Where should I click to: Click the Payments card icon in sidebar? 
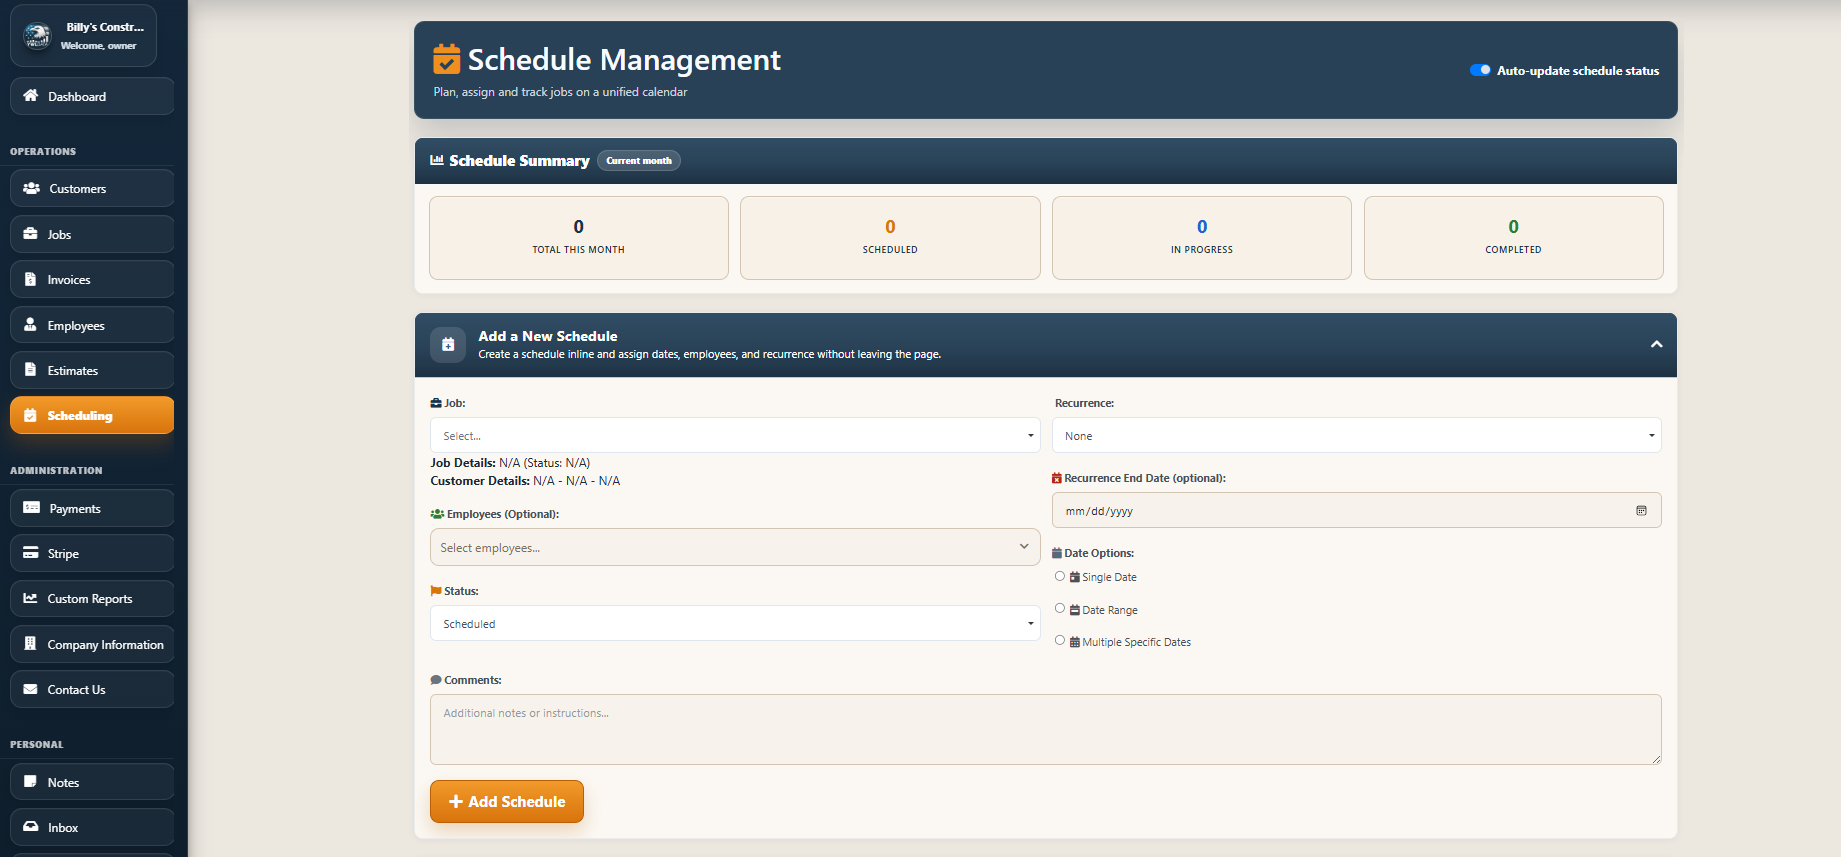pos(31,508)
